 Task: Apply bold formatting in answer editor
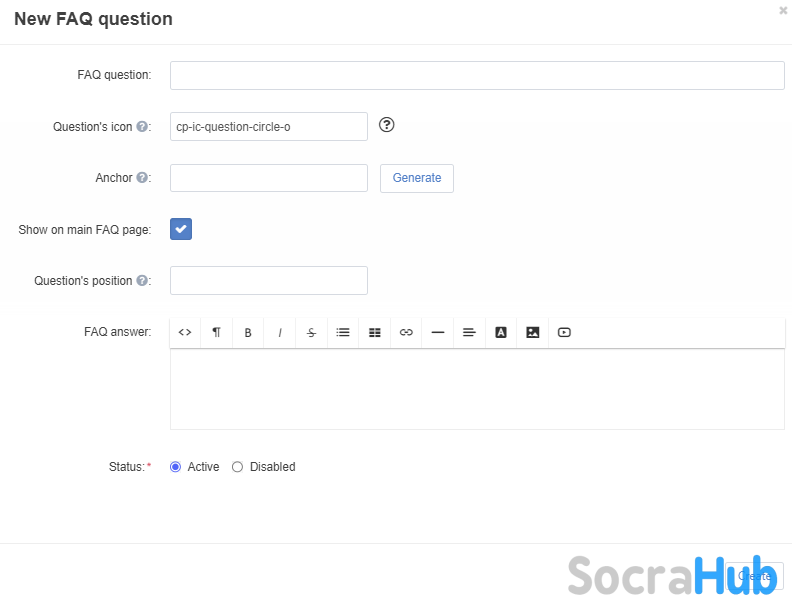coord(248,333)
